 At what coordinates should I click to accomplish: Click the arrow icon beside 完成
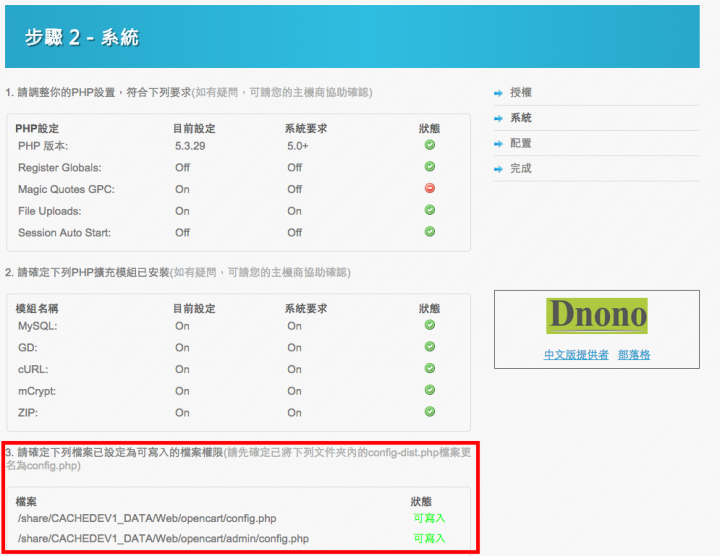pos(498,169)
